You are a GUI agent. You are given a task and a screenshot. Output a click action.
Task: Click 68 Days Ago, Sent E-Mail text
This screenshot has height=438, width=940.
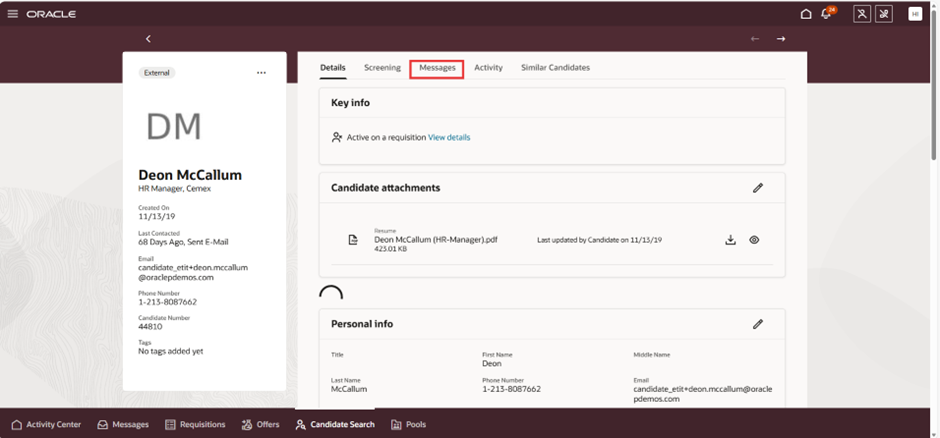point(183,242)
